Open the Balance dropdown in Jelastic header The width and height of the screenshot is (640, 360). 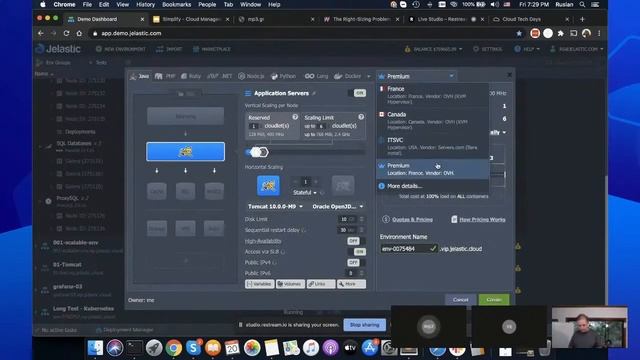(434, 49)
